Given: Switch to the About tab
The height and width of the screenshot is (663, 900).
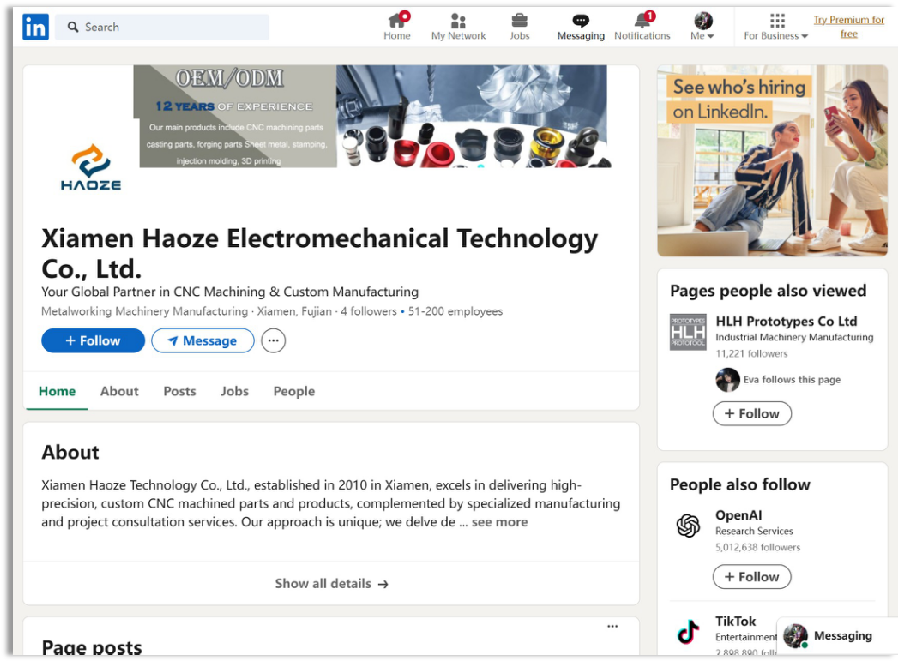Looking at the screenshot, I should (119, 391).
